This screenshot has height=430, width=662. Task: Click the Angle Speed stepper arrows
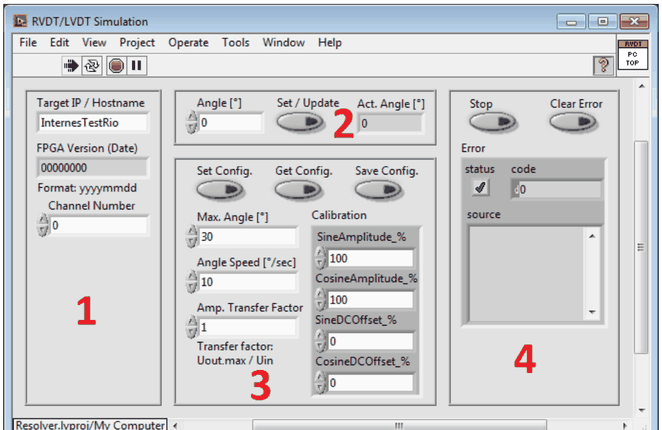(192, 281)
